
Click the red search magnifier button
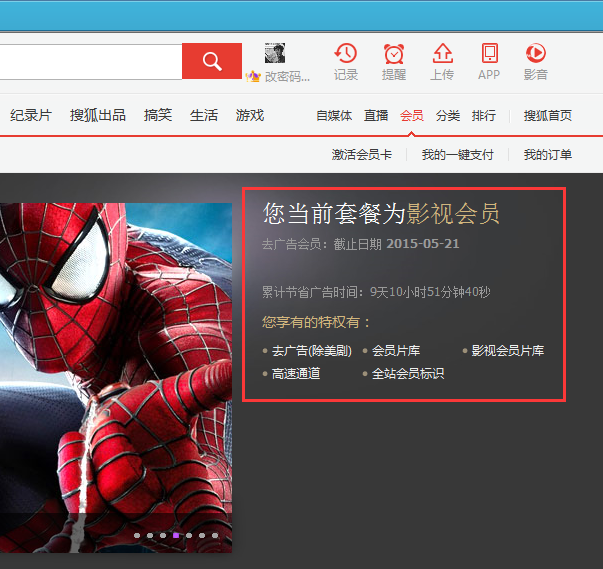click(x=212, y=61)
